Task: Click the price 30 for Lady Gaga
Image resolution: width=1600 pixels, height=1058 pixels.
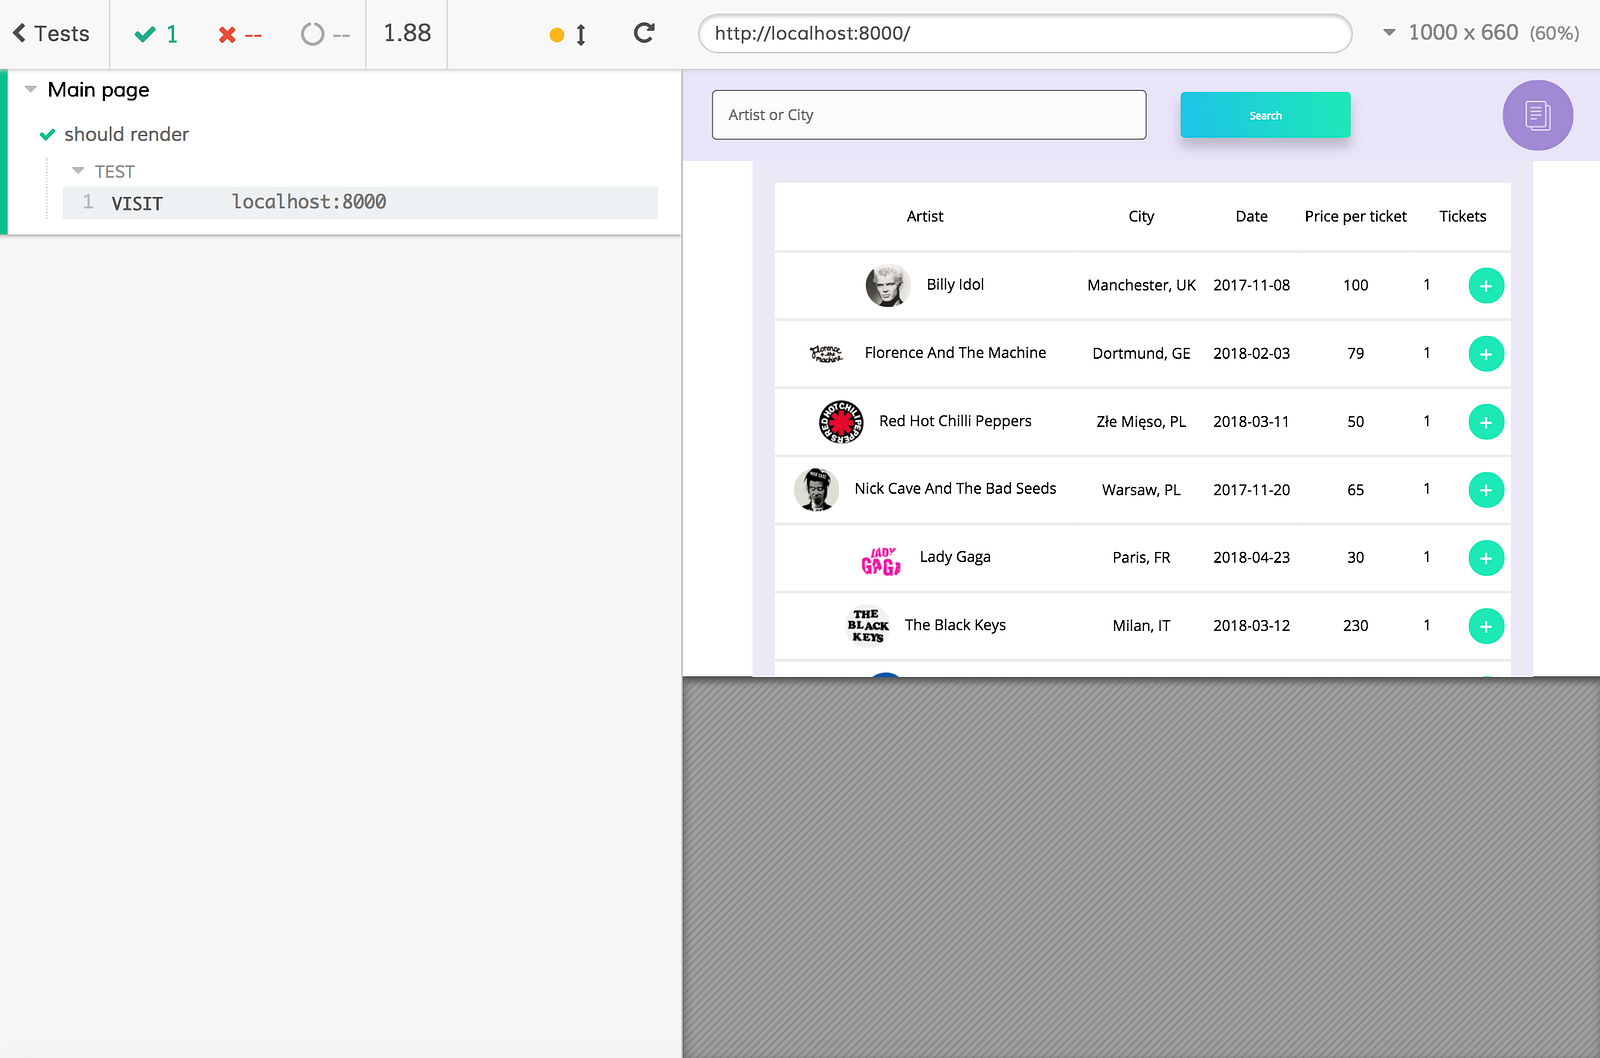Action: (x=1355, y=557)
